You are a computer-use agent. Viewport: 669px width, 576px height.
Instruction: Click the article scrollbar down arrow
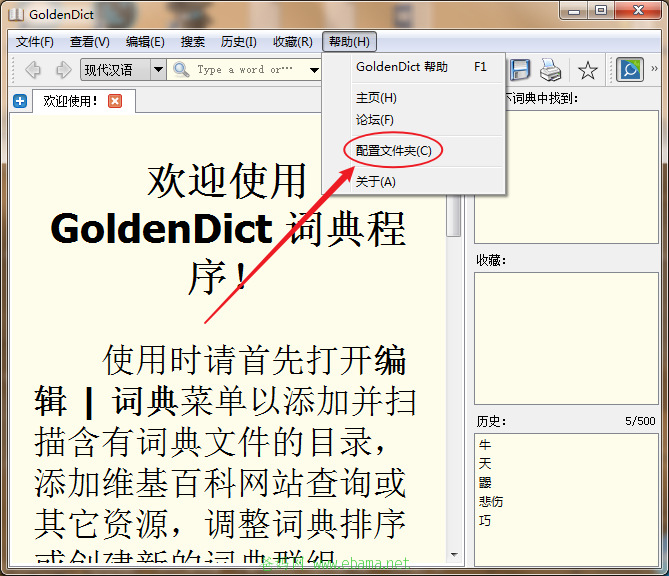[x=454, y=555]
